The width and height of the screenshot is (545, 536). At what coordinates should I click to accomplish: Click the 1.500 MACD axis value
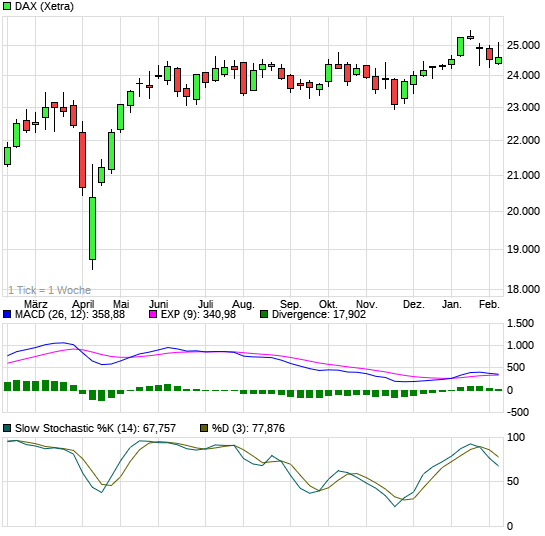[520, 324]
